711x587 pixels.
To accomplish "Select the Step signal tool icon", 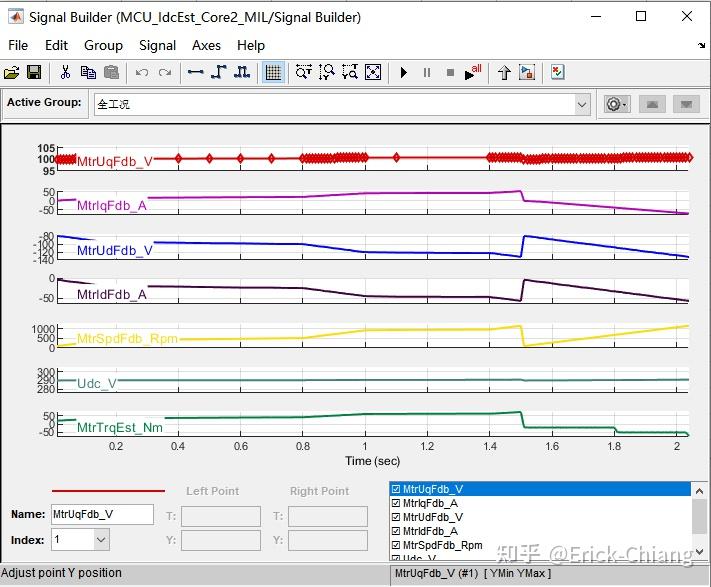I will click(x=219, y=73).
